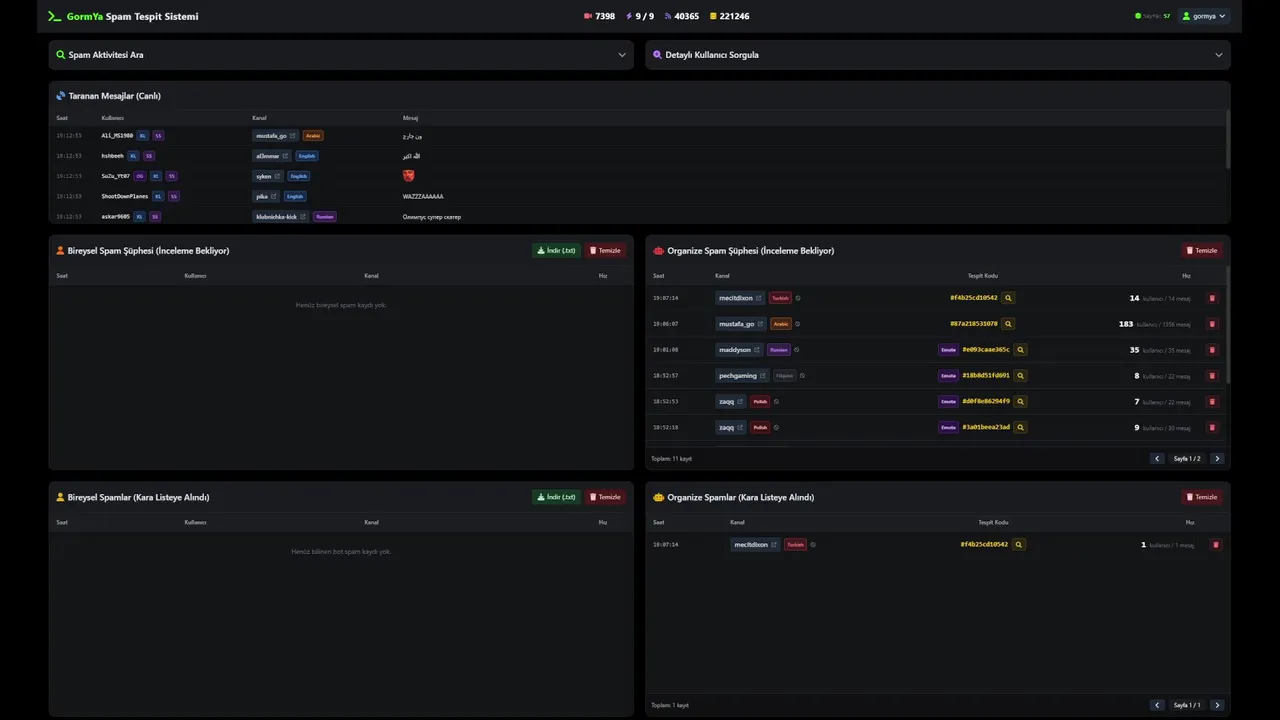
Task: Search detection code #f4b25cd10542 in suspect list
Action: point(1008,298)
